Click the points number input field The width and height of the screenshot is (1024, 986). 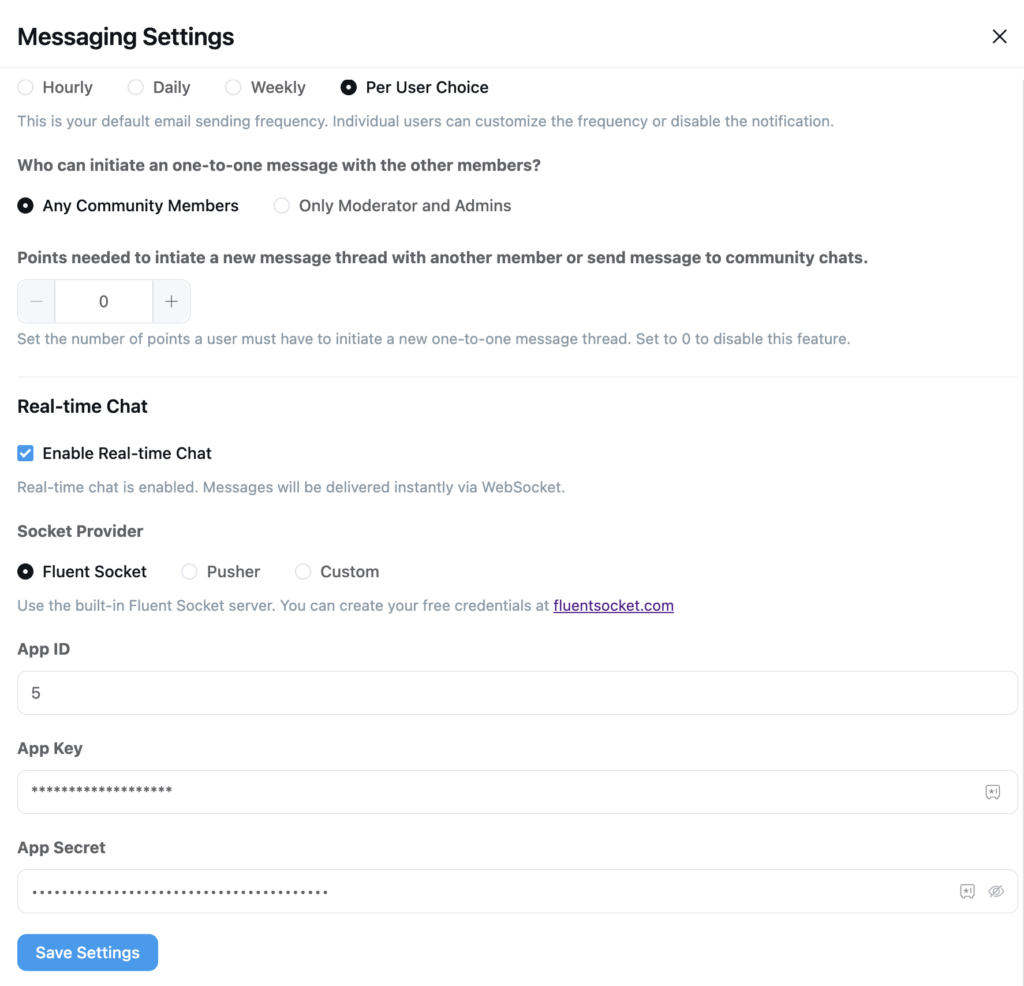click(x=104, y=301)
